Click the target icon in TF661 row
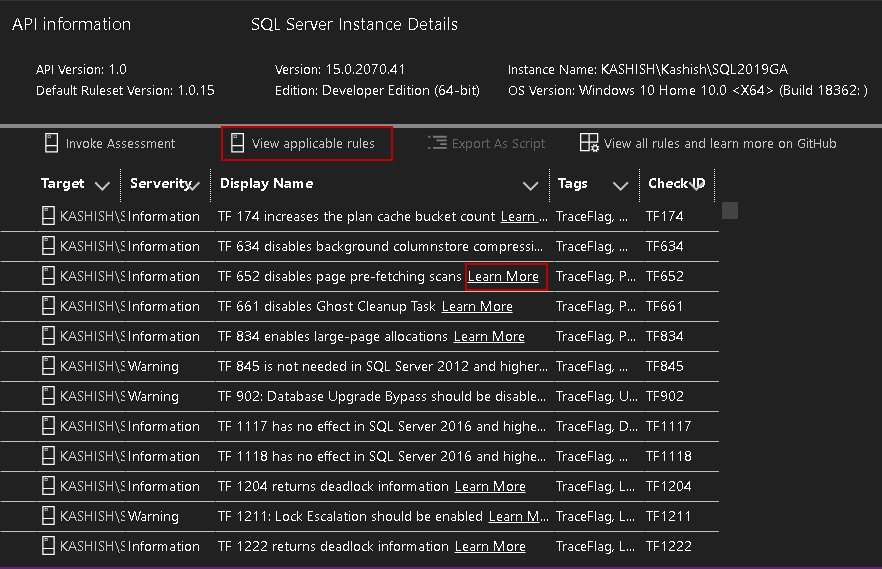The image size is (882, 569). point(47,306)
